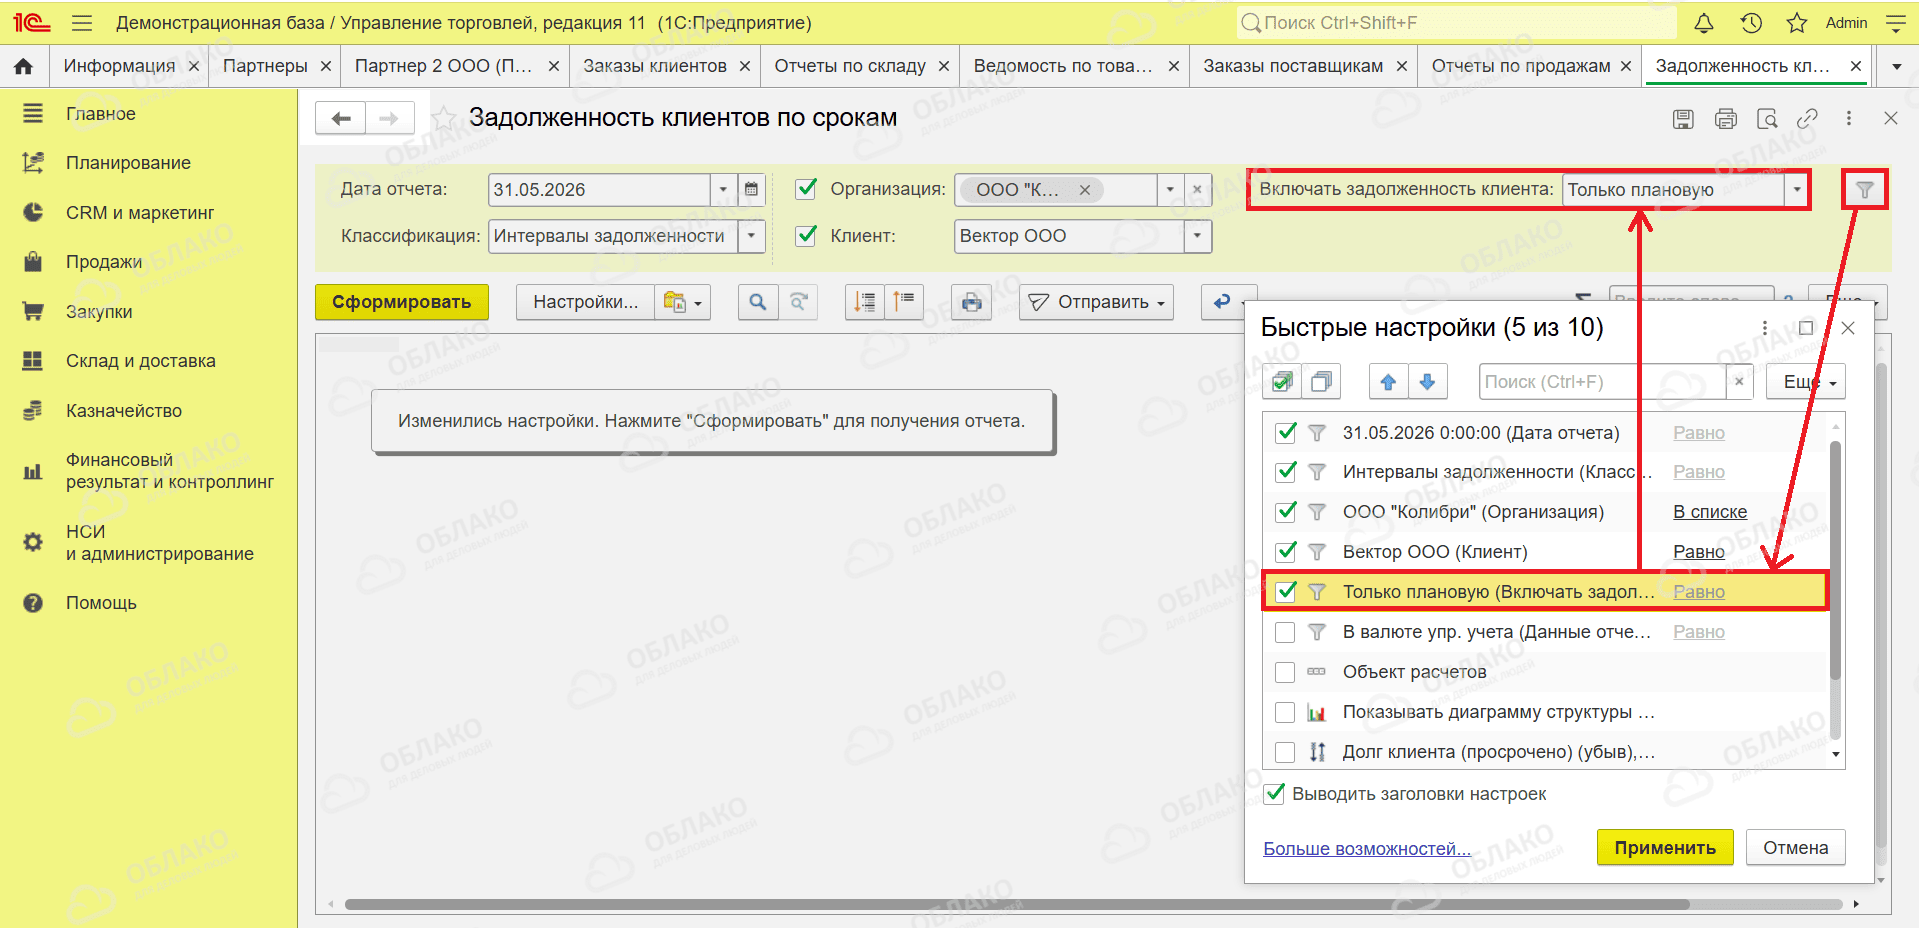Click Применить in Quick settings

click(x=1665, y=848)
